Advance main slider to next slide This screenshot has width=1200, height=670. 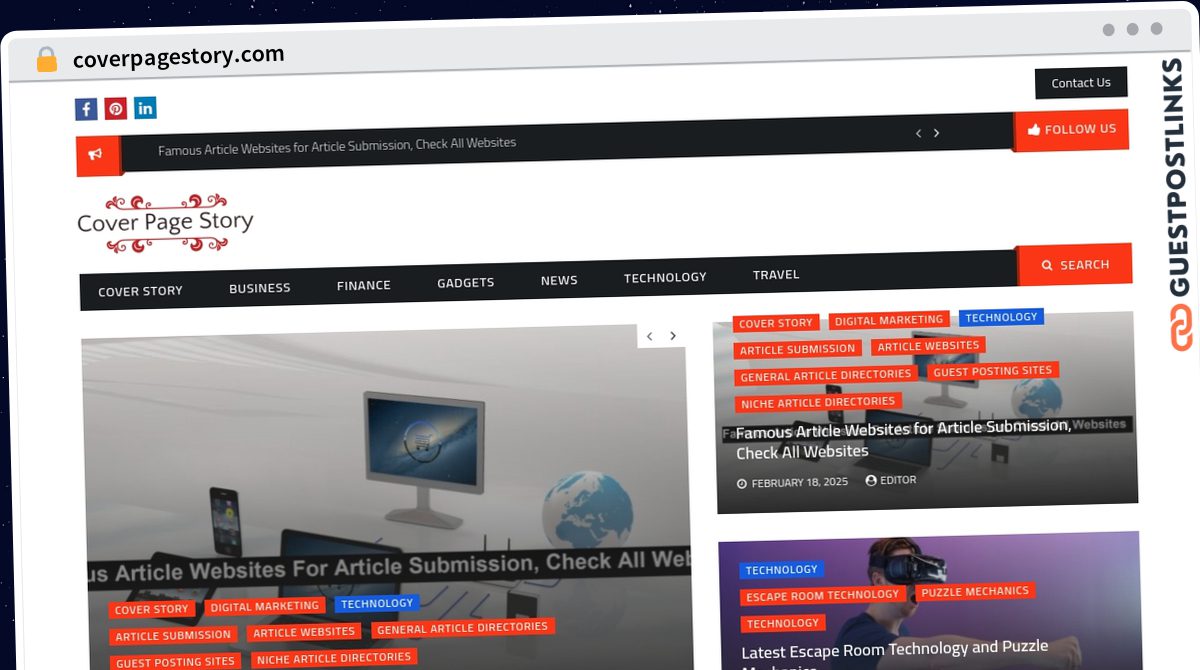tap(673, 336)
